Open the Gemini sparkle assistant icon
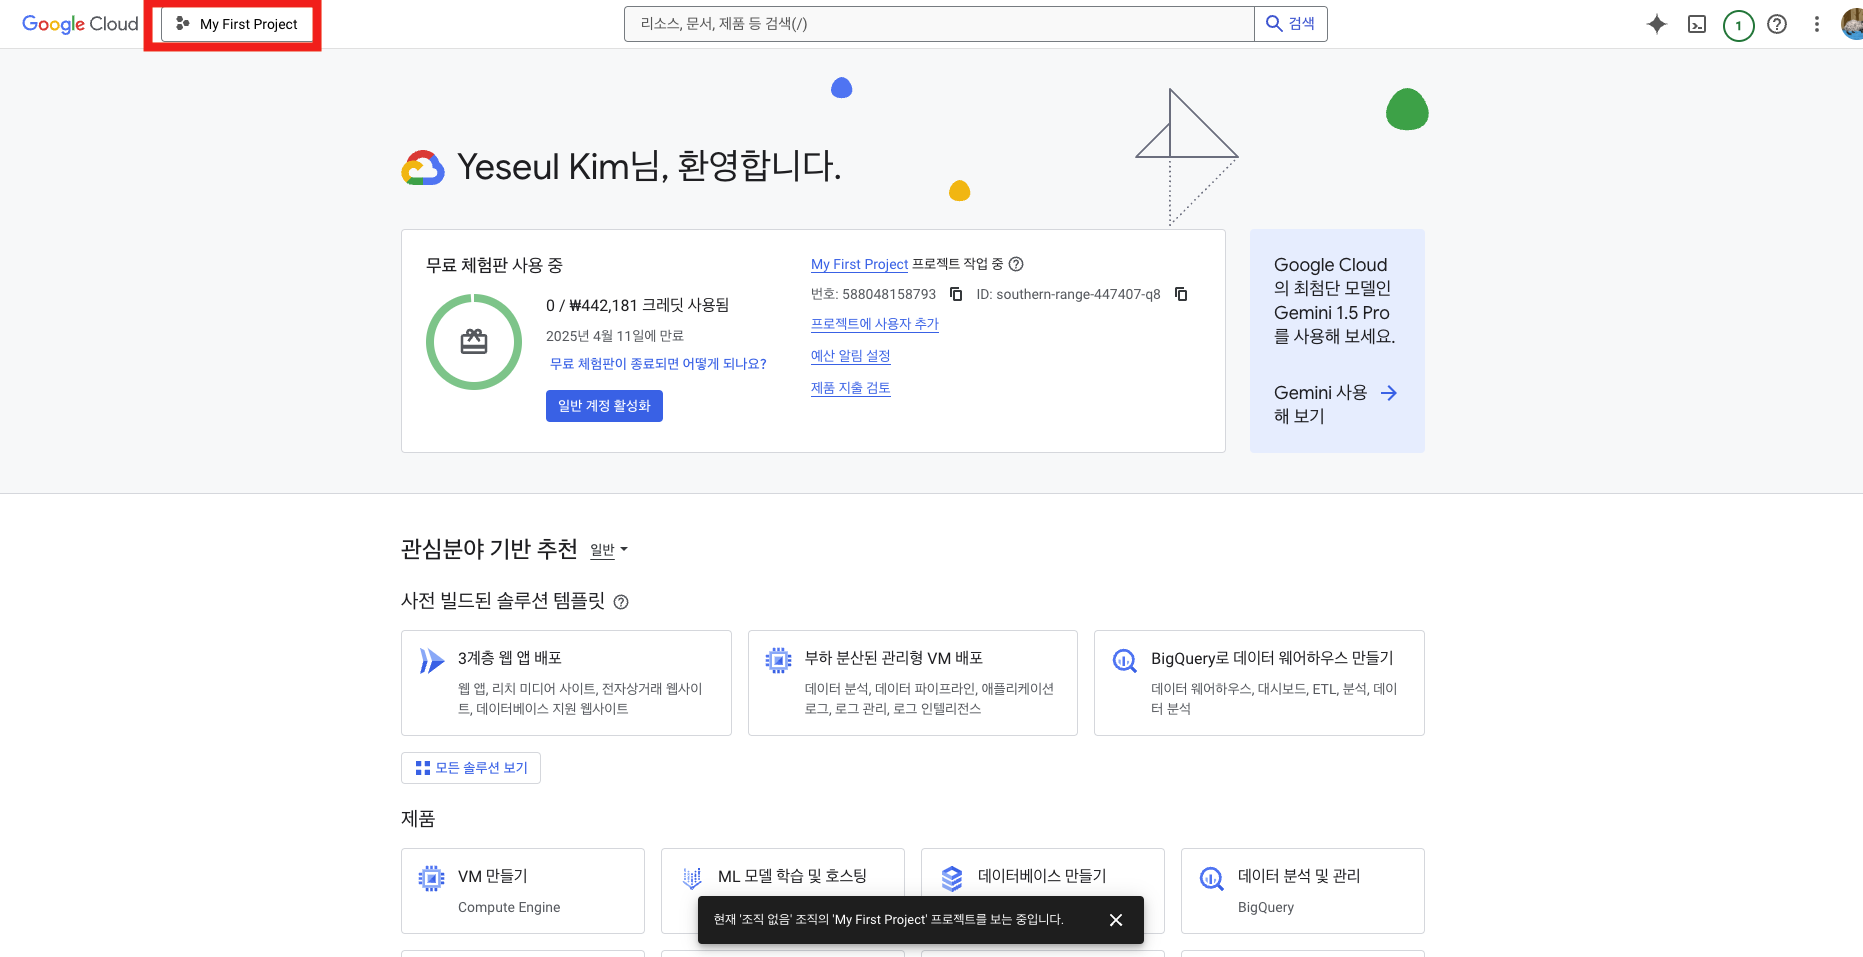Image resolution: width=1863 pixels, height=957 pixels. click(1657, 24)
